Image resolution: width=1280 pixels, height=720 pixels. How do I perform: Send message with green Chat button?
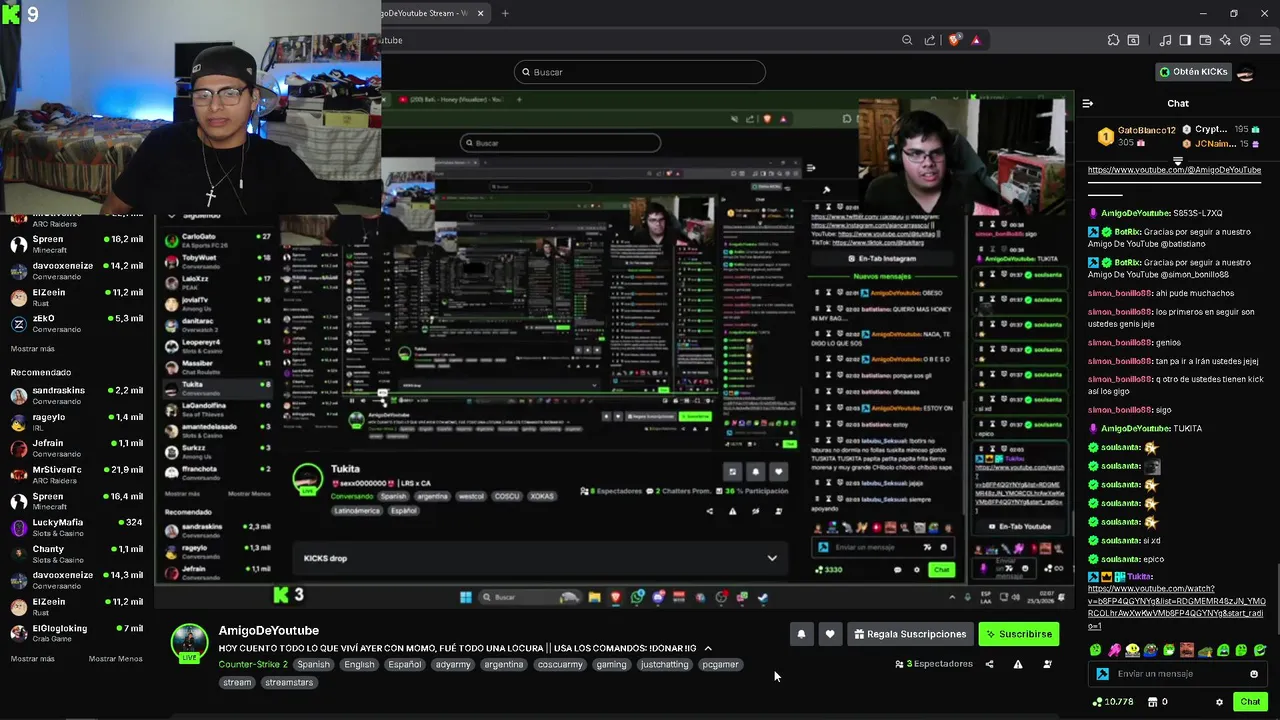pyautogui.click(x=1250, y=702)
